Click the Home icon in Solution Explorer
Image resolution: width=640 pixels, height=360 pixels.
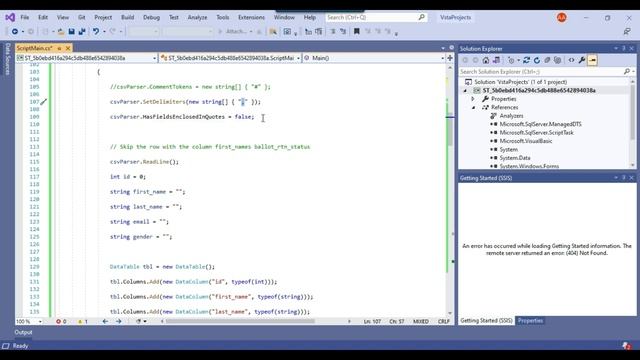click(x=486, y=60)
